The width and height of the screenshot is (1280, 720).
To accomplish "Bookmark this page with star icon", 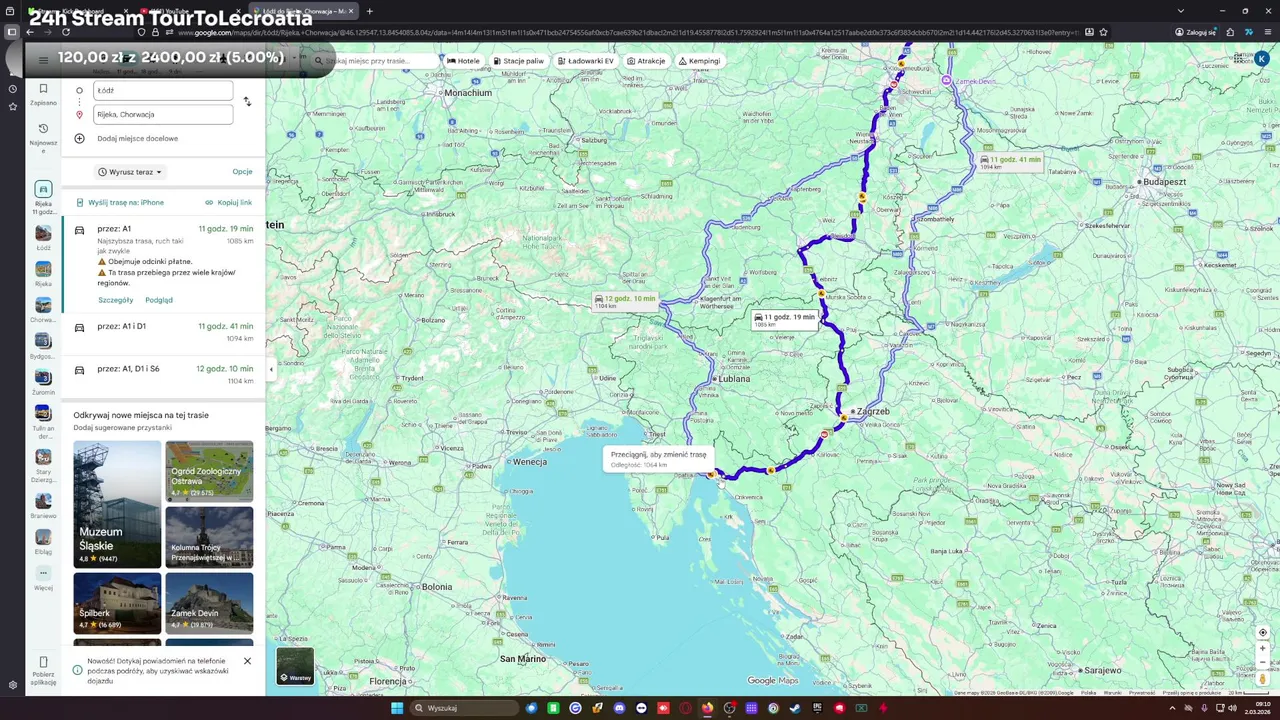I will pyautogui.click(x=1103, y=32).
